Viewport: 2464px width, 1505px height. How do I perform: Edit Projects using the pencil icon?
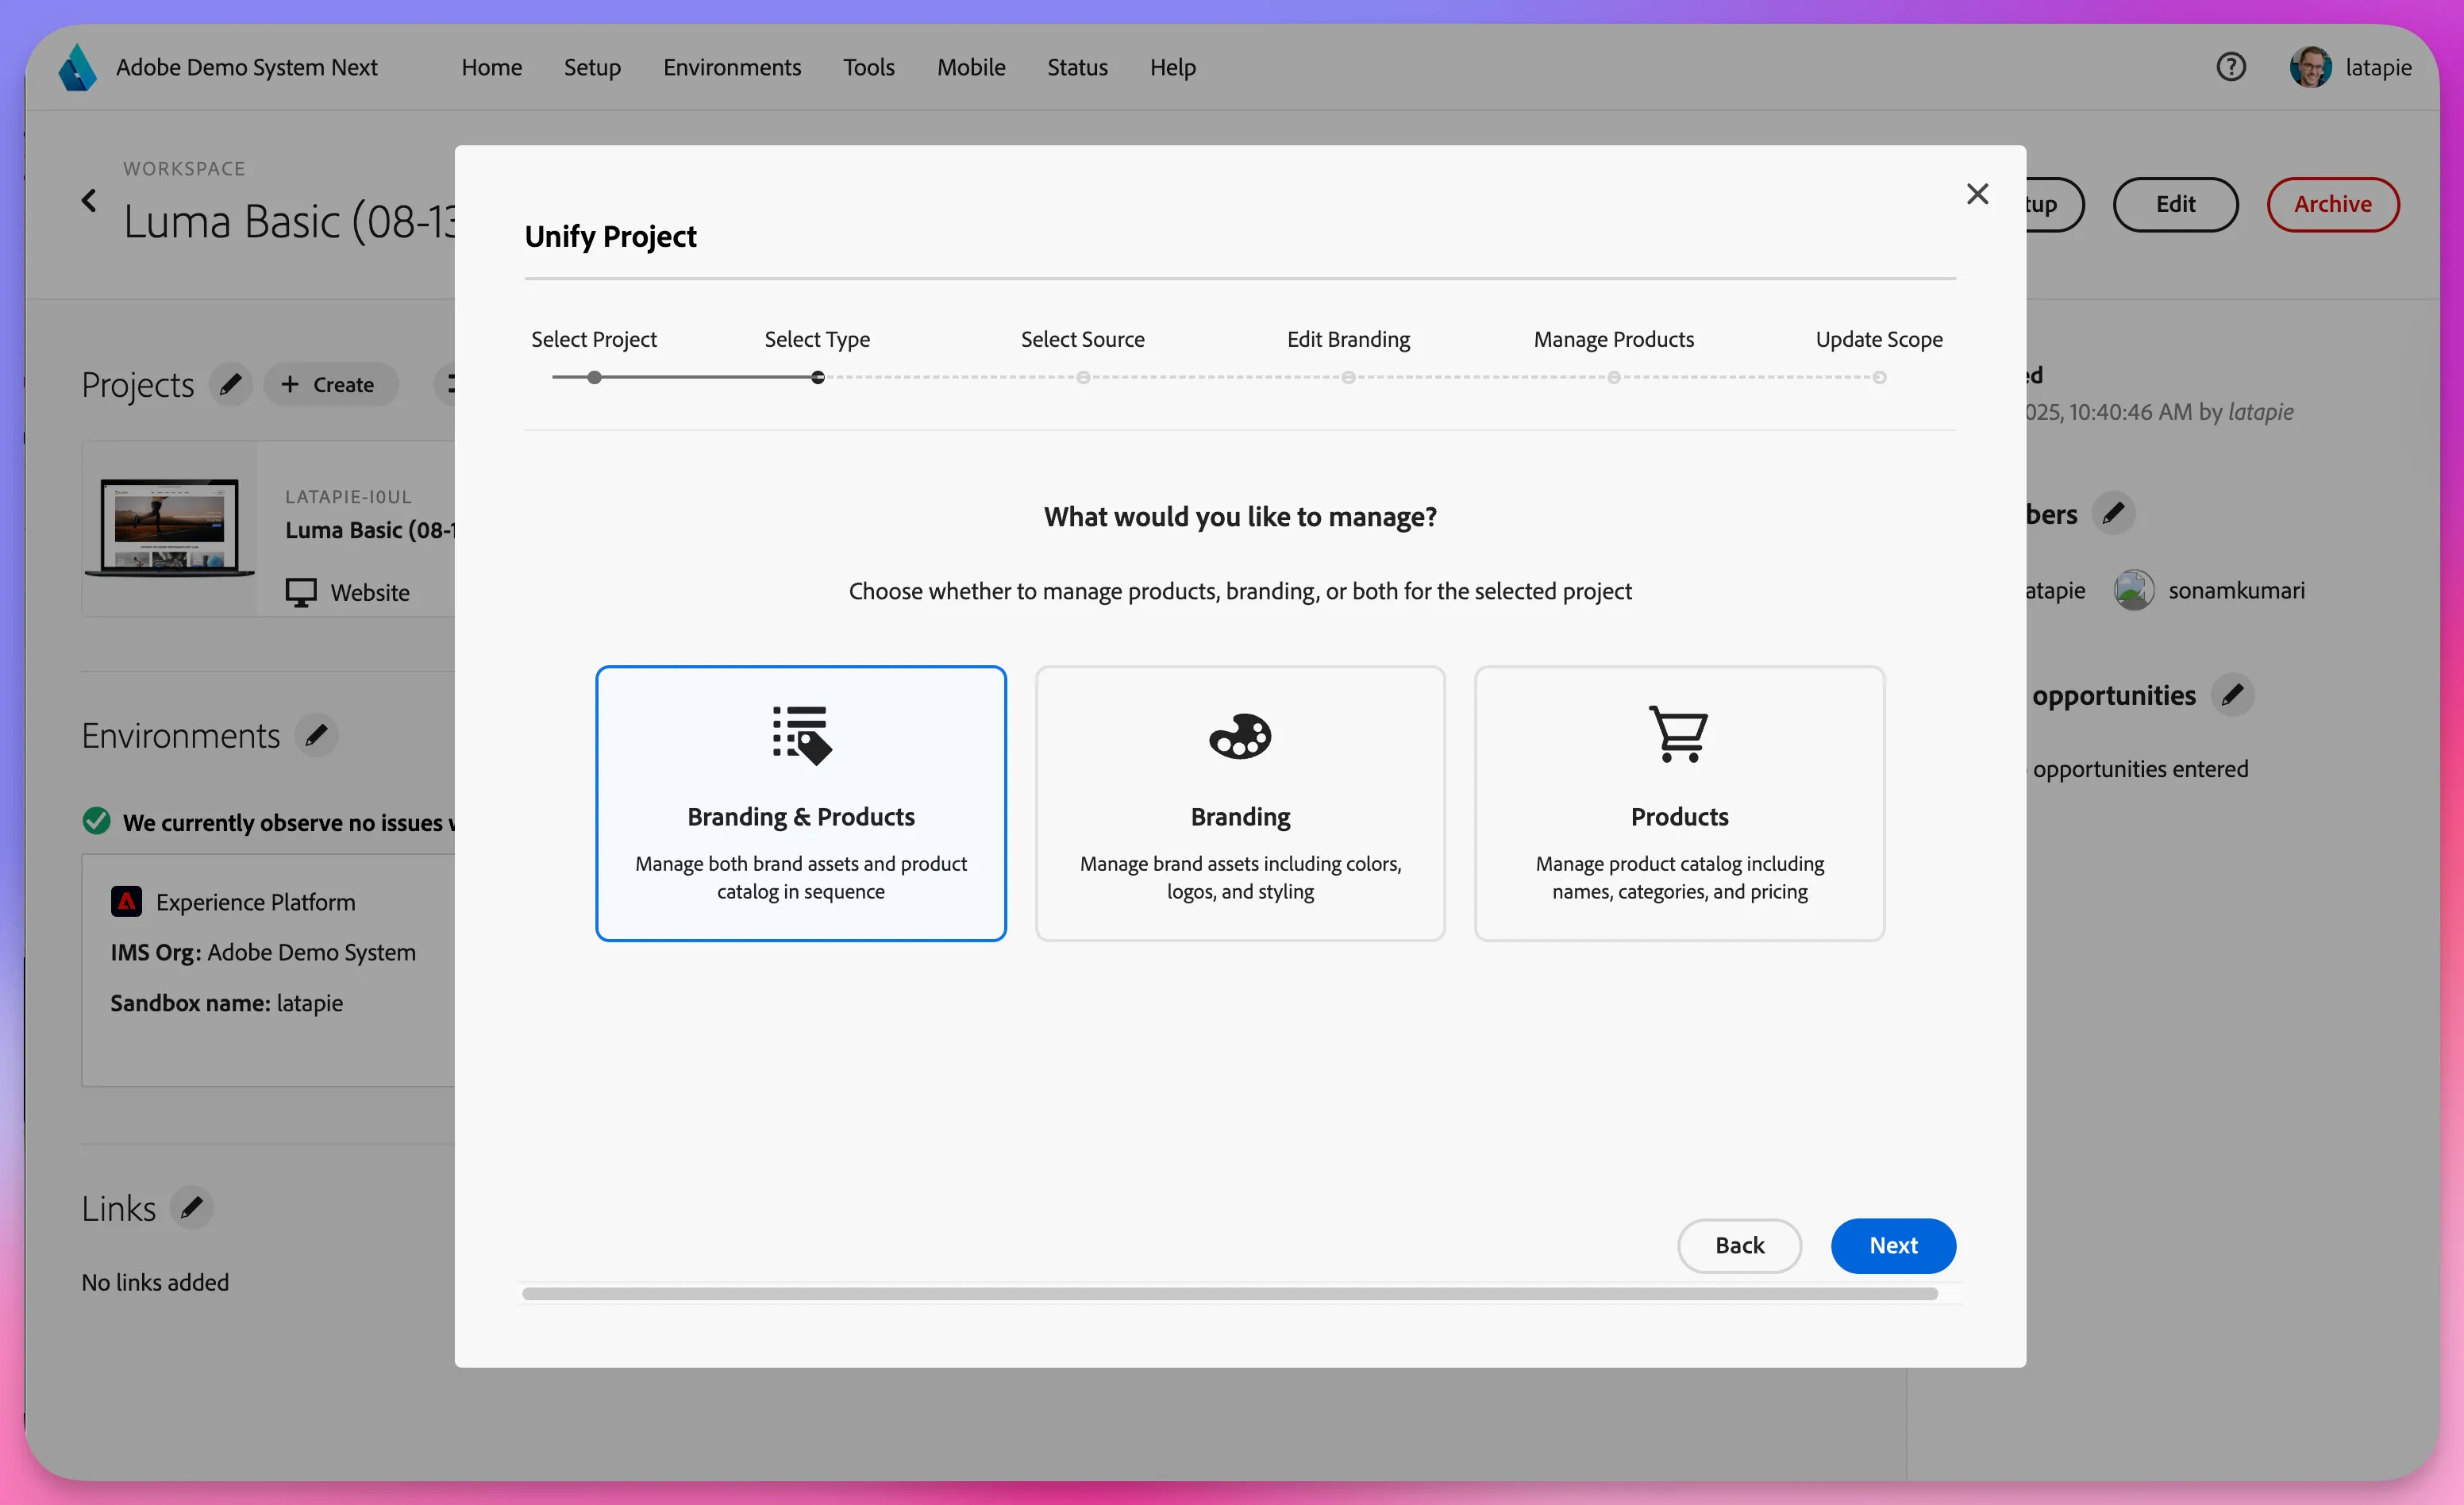pyautogui.click(x=231, y=384)
